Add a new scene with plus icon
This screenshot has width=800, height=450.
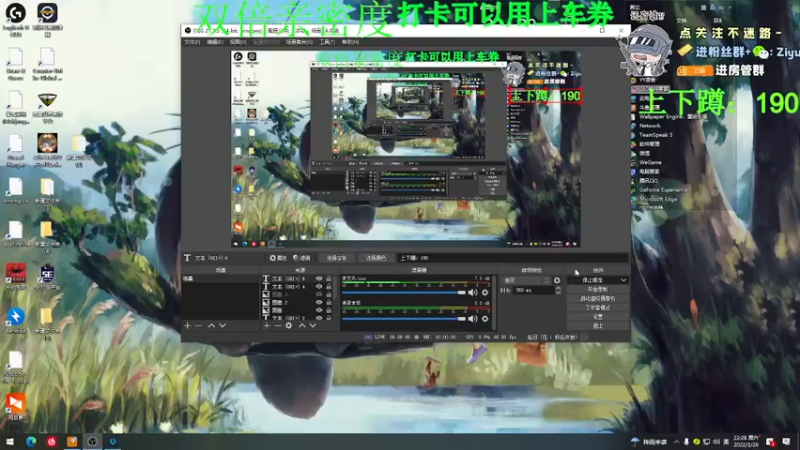[x=187, y=326]
